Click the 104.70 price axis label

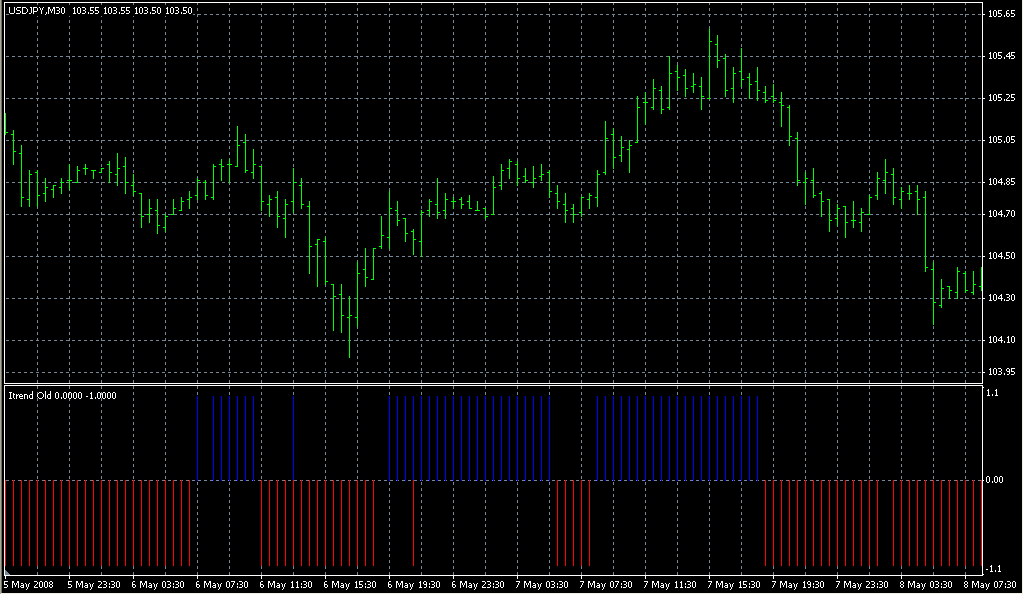(1001, 213)
